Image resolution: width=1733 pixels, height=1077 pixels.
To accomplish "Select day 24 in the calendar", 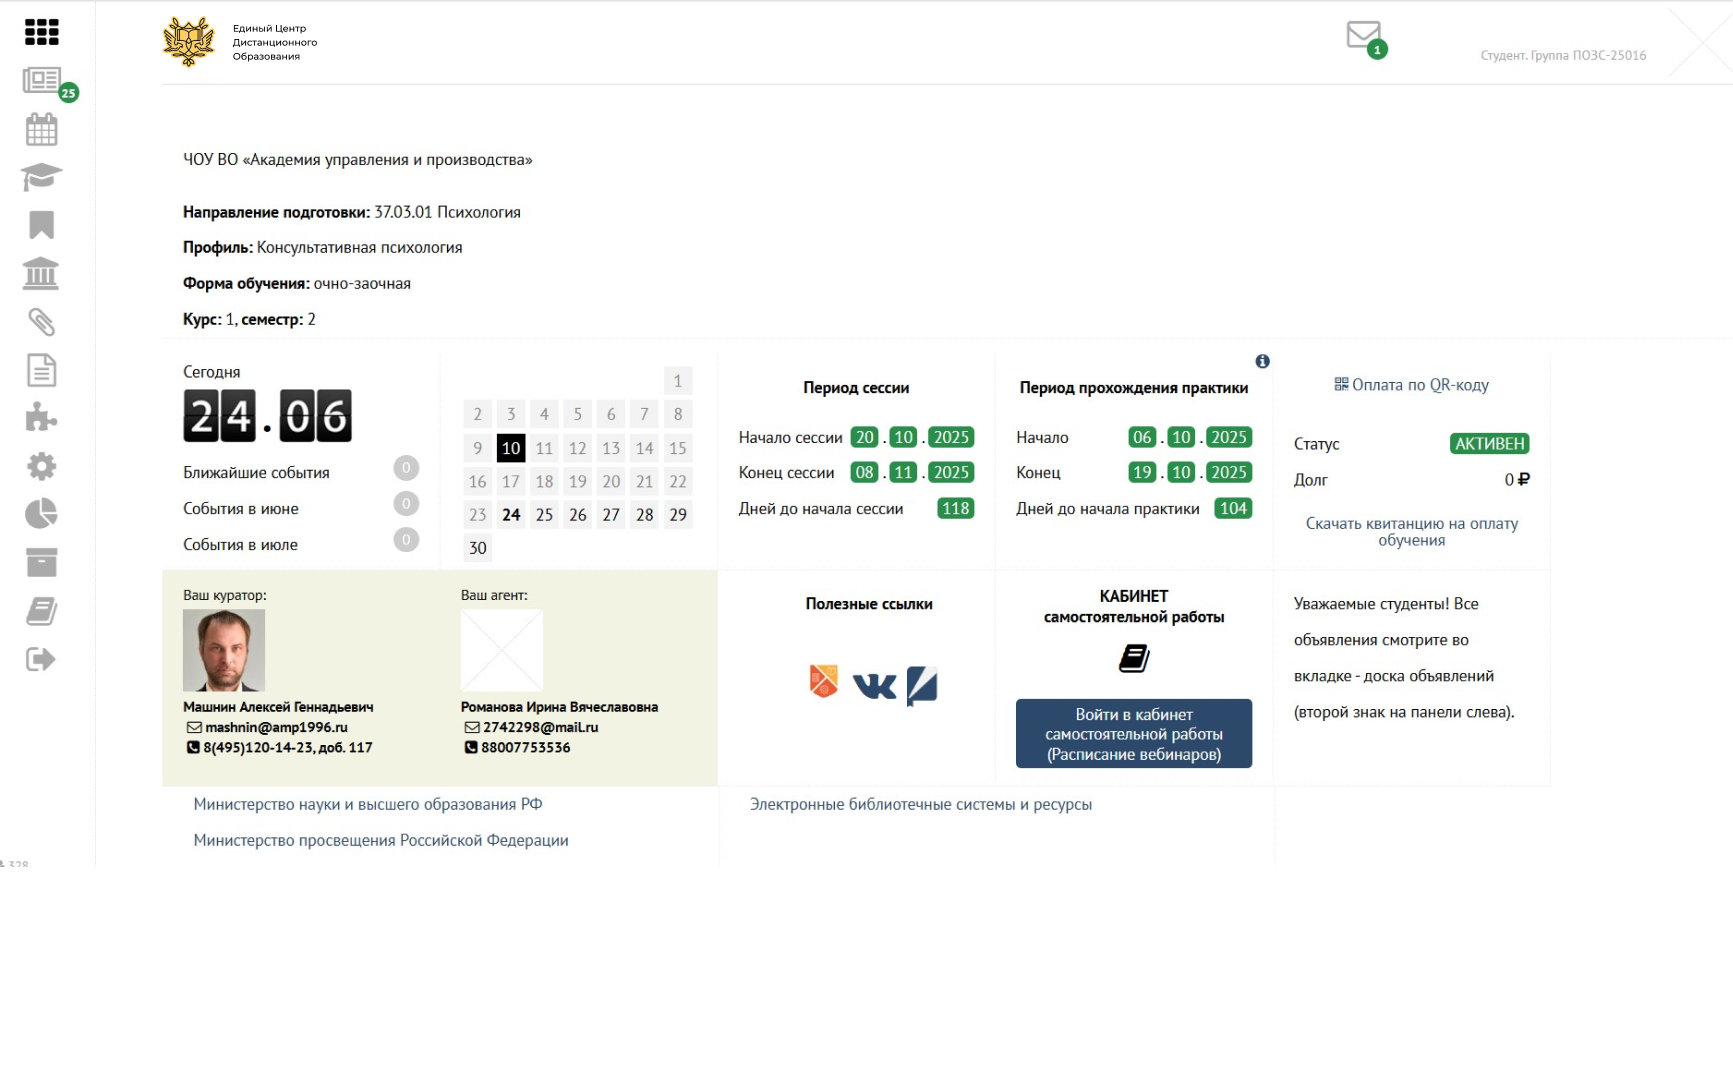I will [511, 515].
